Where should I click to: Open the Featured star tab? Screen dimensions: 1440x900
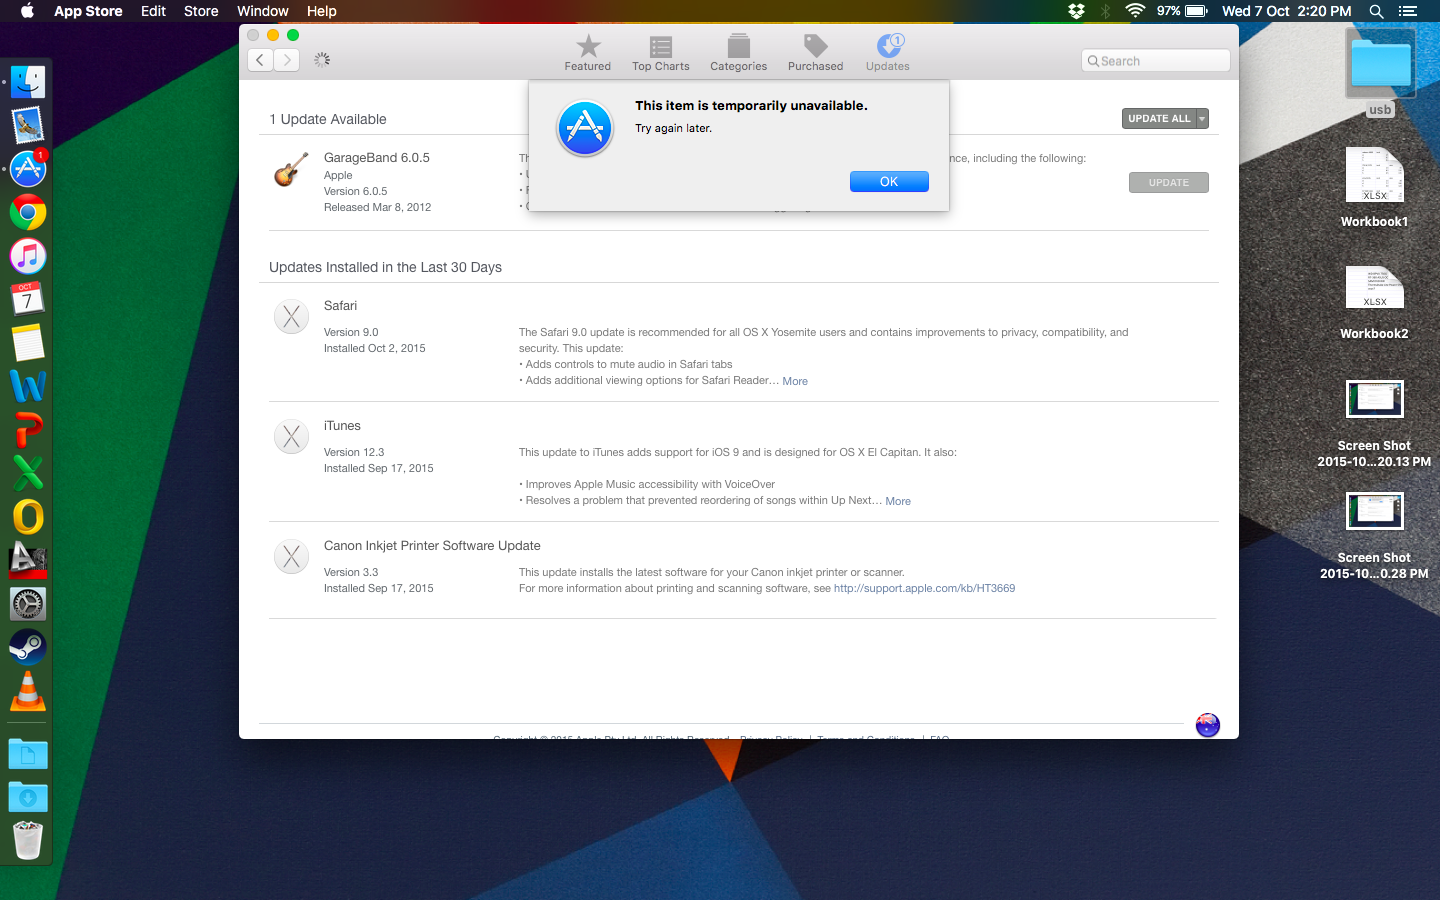pyautogui.click(x=588, y=53)
